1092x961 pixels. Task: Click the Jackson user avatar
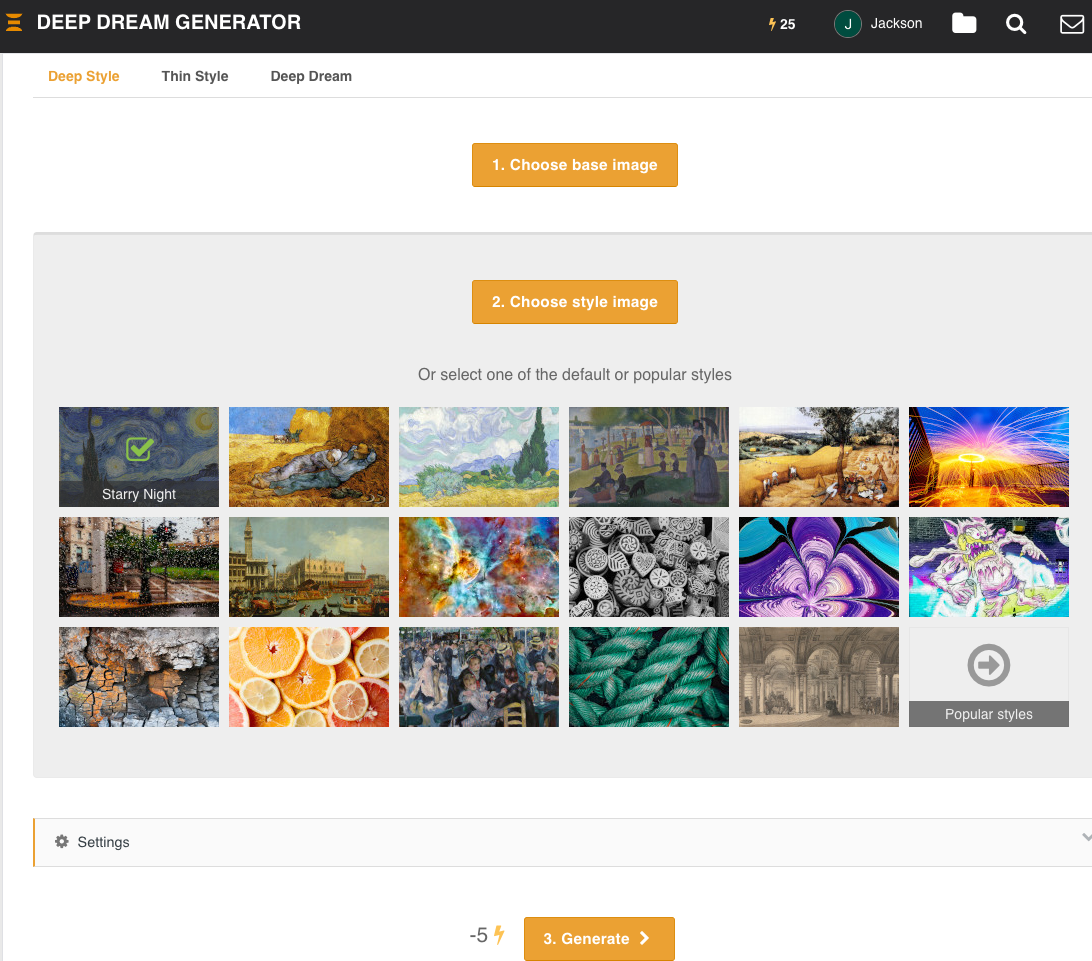(x=847, y=24)
